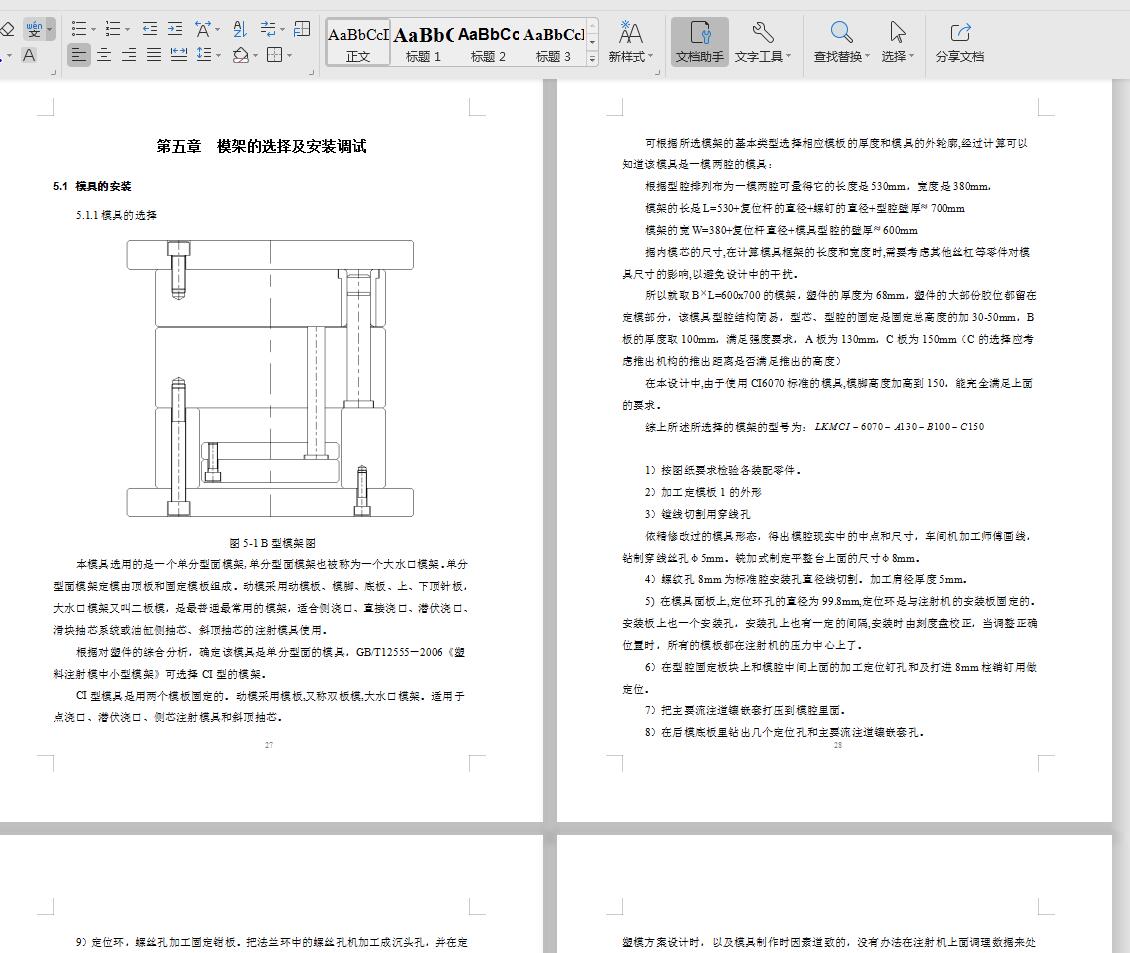Expand the full styles gallery
This screenshot has height=953, width=1130.
(x=592, y=59)
